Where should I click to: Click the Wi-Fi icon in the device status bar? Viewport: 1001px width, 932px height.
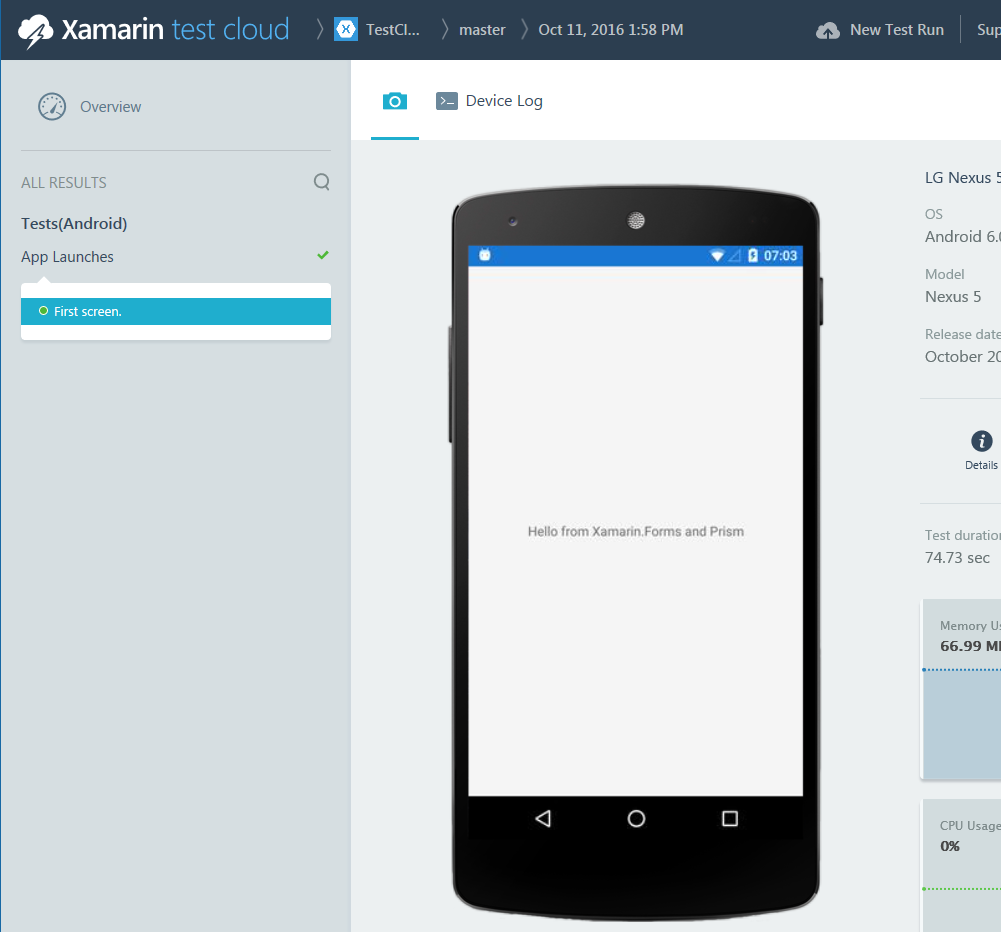[x=717, y=256]
